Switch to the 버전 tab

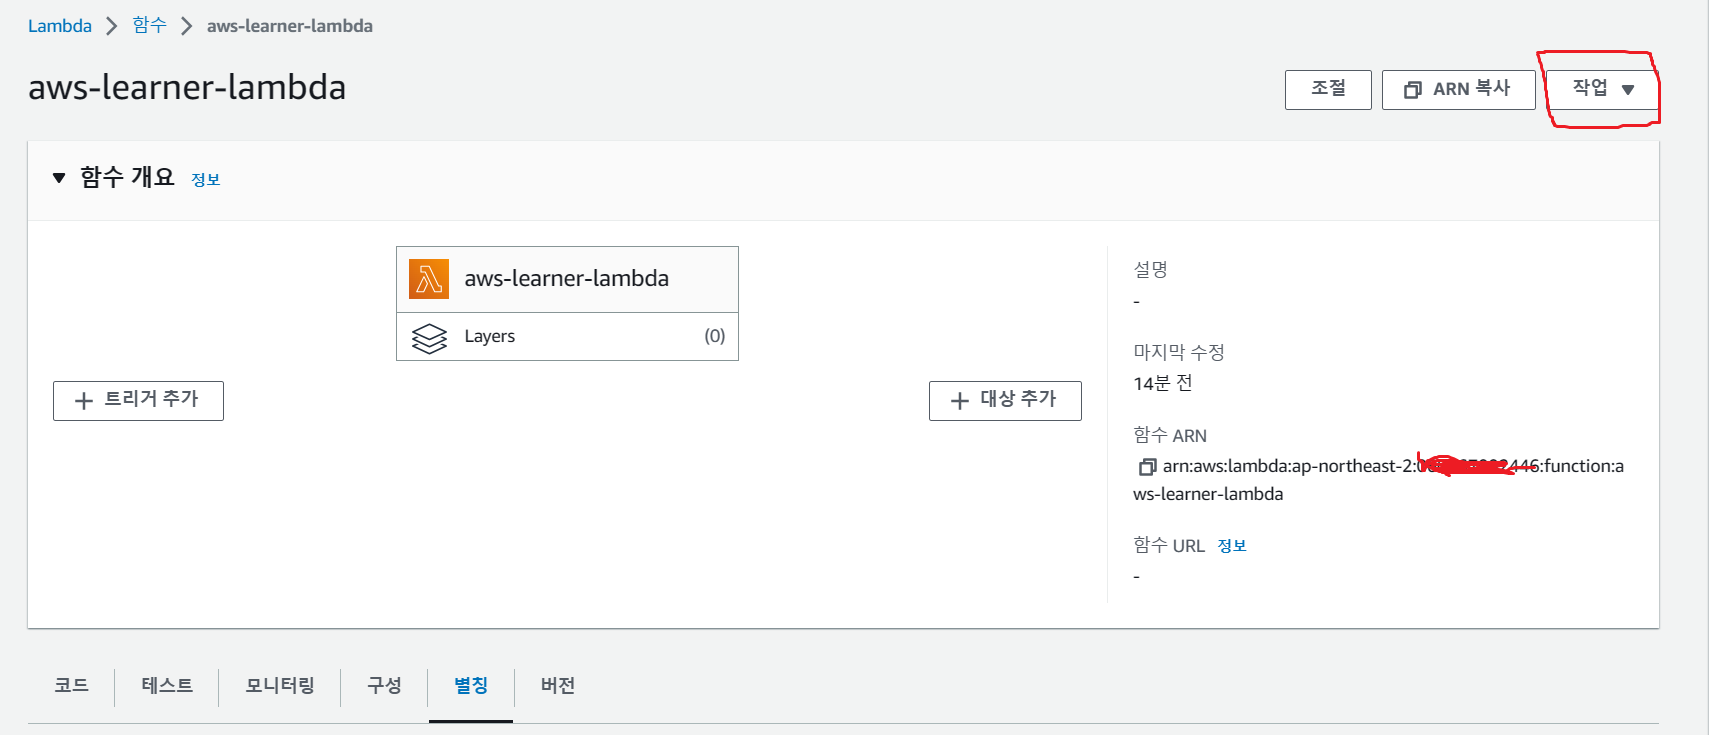click(558, 686)
